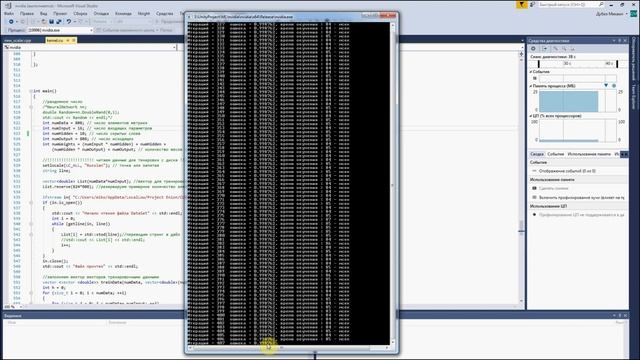This screenshot has height=360, width=640.
Task: Click the navigate backward toolbar icon
Action: coord(11,22)
